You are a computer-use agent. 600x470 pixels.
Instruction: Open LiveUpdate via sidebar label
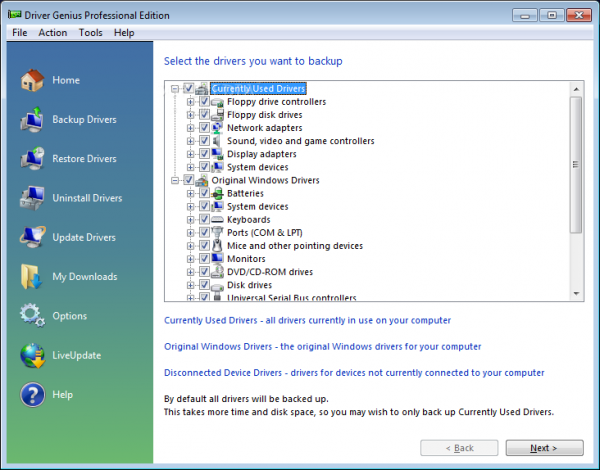pos(77,355)
